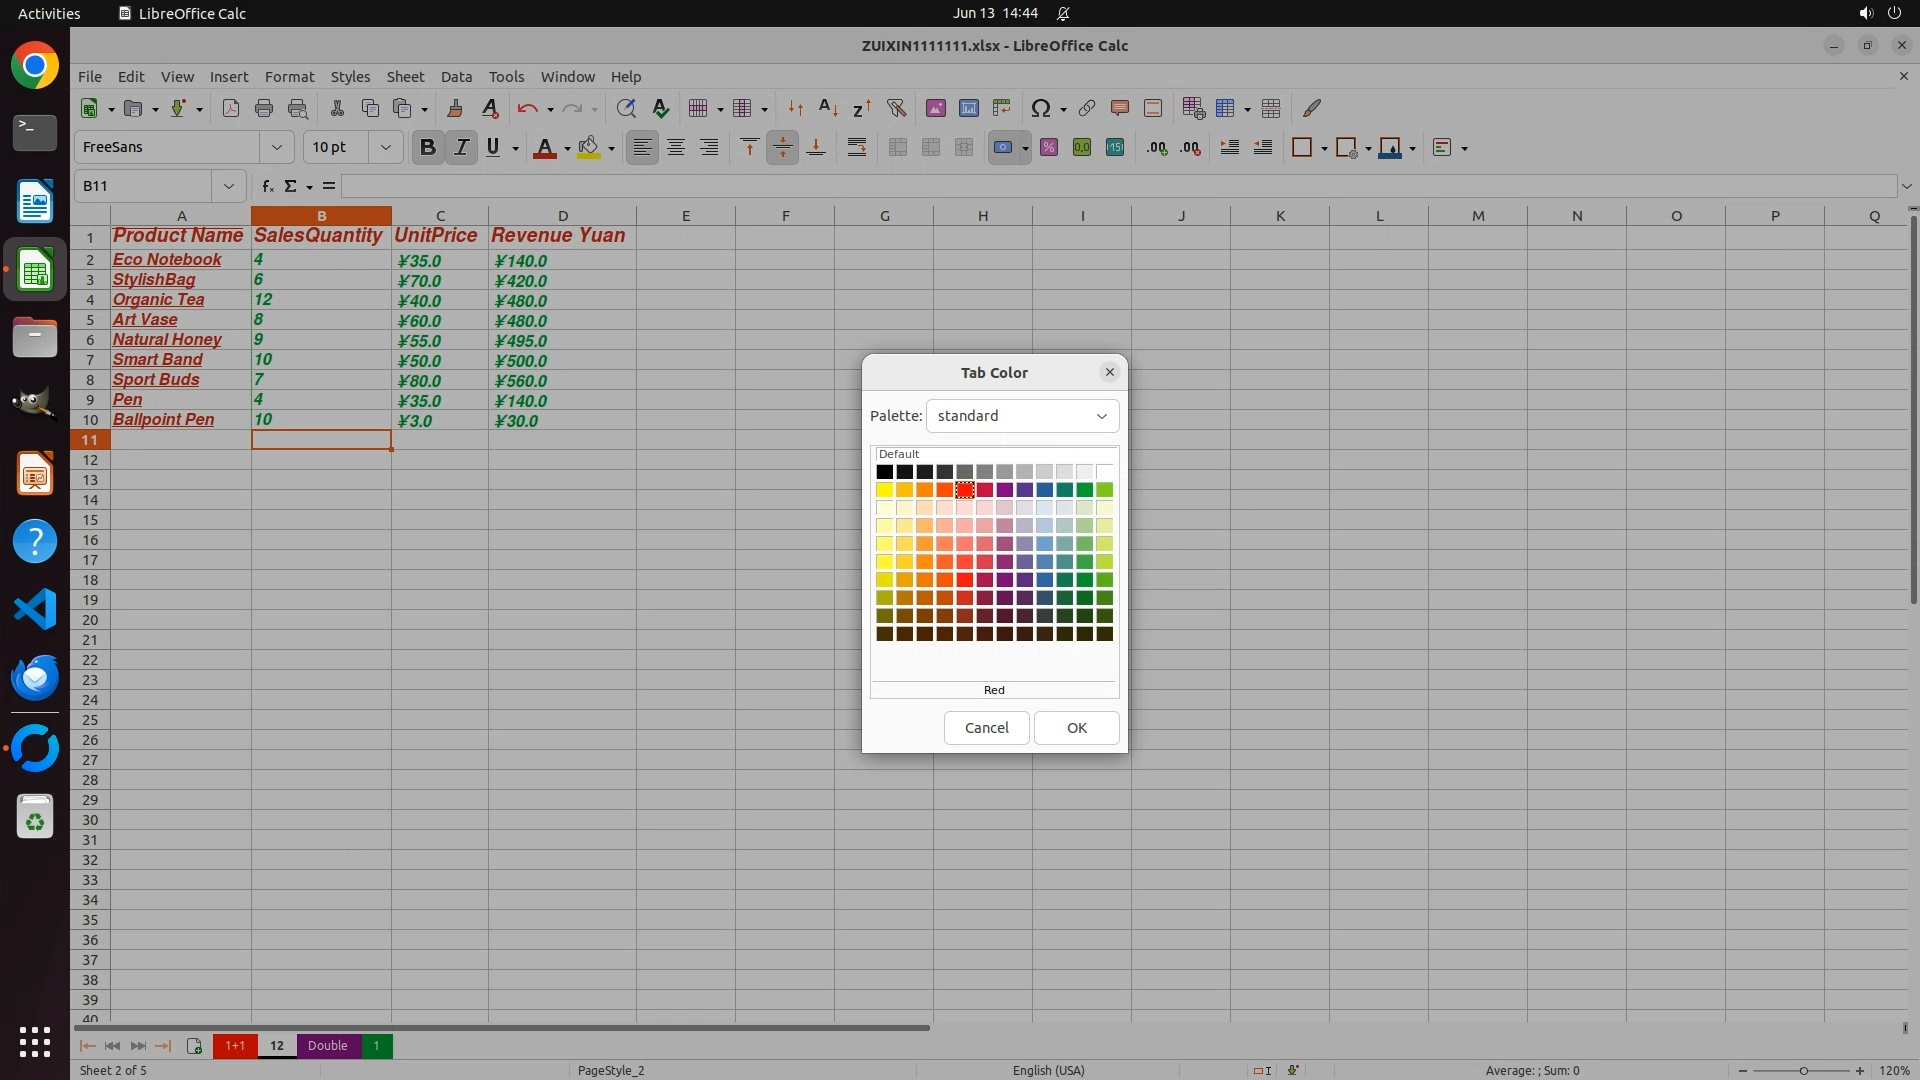The width and height of the screenshot is (1920, 1080).
Task: Toggle Italic formatting button
Action: tap(461, 148)
